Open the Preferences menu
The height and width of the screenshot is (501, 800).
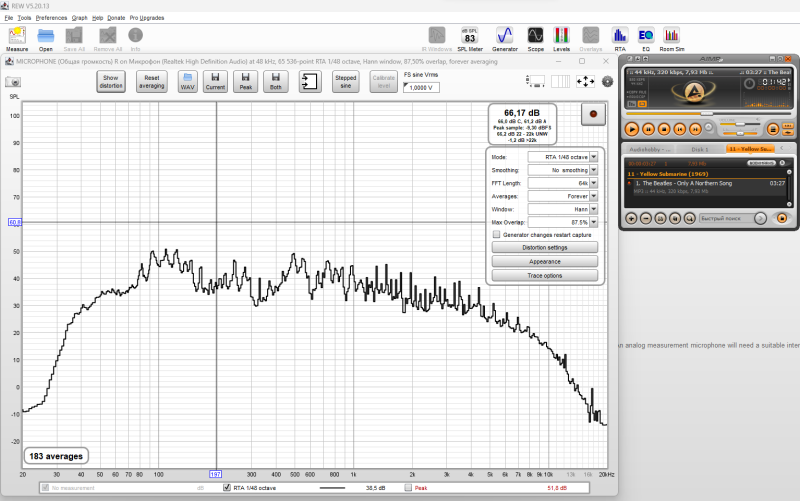[52, 18]
